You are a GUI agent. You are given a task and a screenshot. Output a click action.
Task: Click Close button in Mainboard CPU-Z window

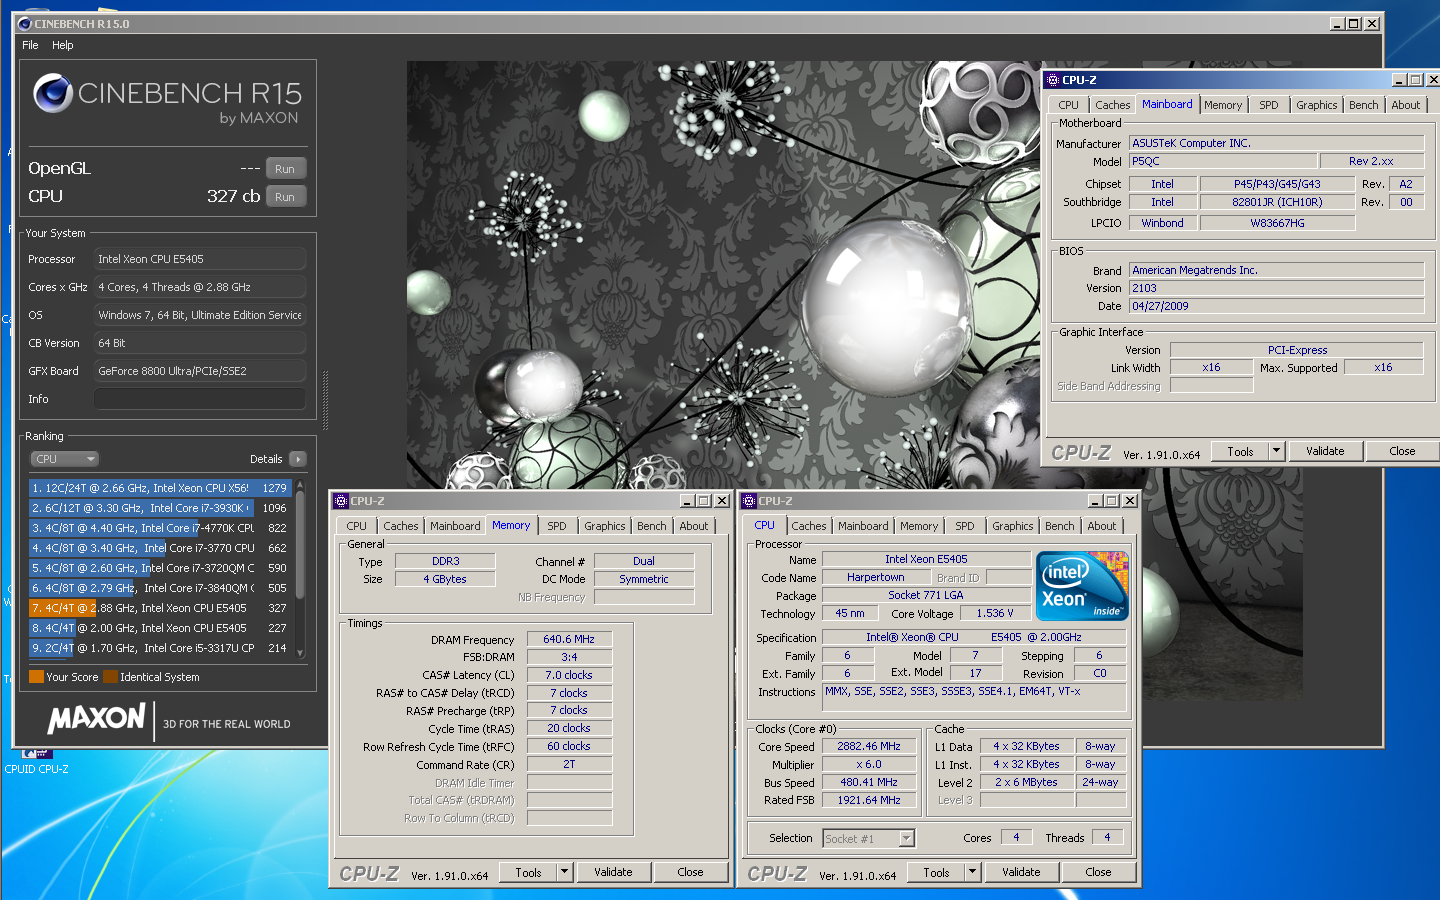click(1402, 452)
